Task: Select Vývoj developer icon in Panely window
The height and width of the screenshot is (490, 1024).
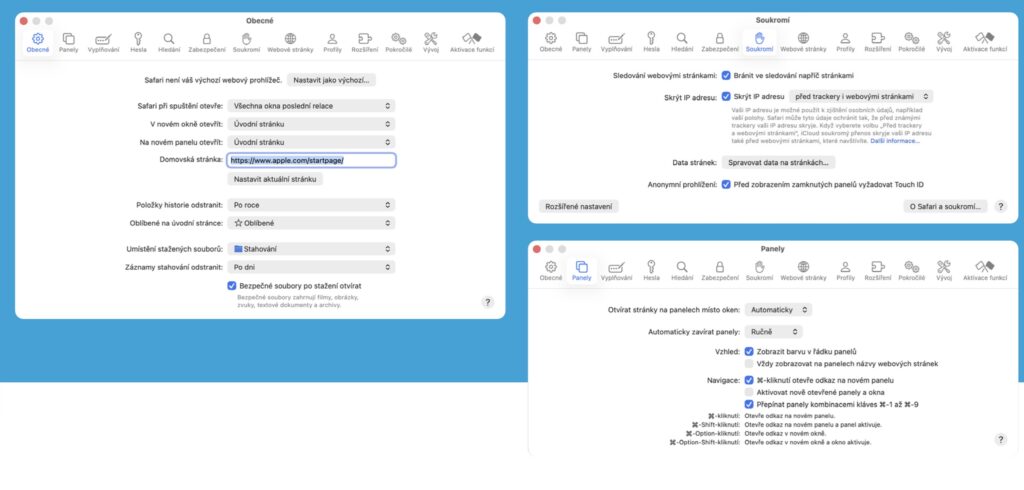Action: point(944,270)
